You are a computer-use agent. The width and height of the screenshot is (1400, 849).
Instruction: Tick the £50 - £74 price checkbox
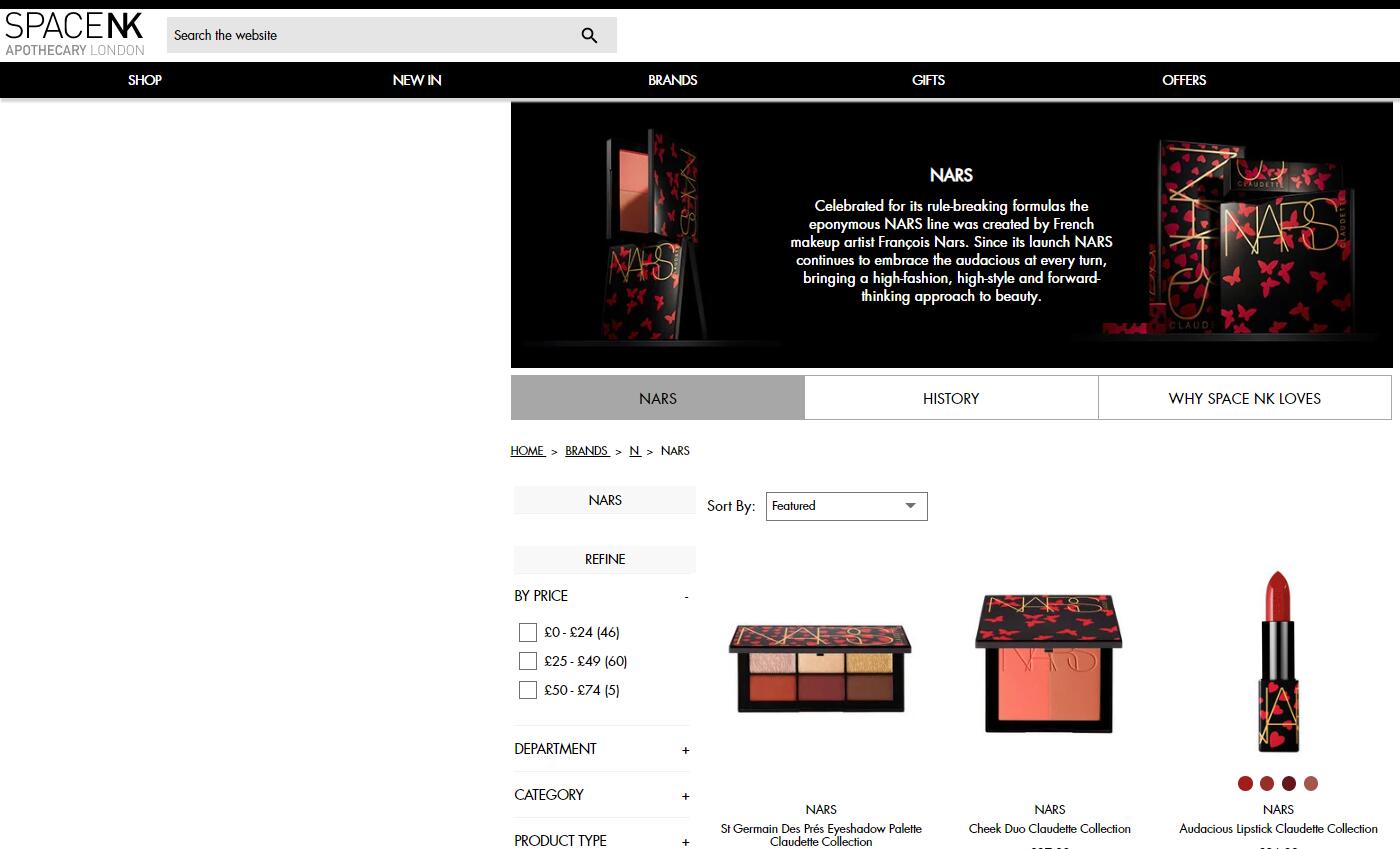pyautogui.click(x=528, y=690)
